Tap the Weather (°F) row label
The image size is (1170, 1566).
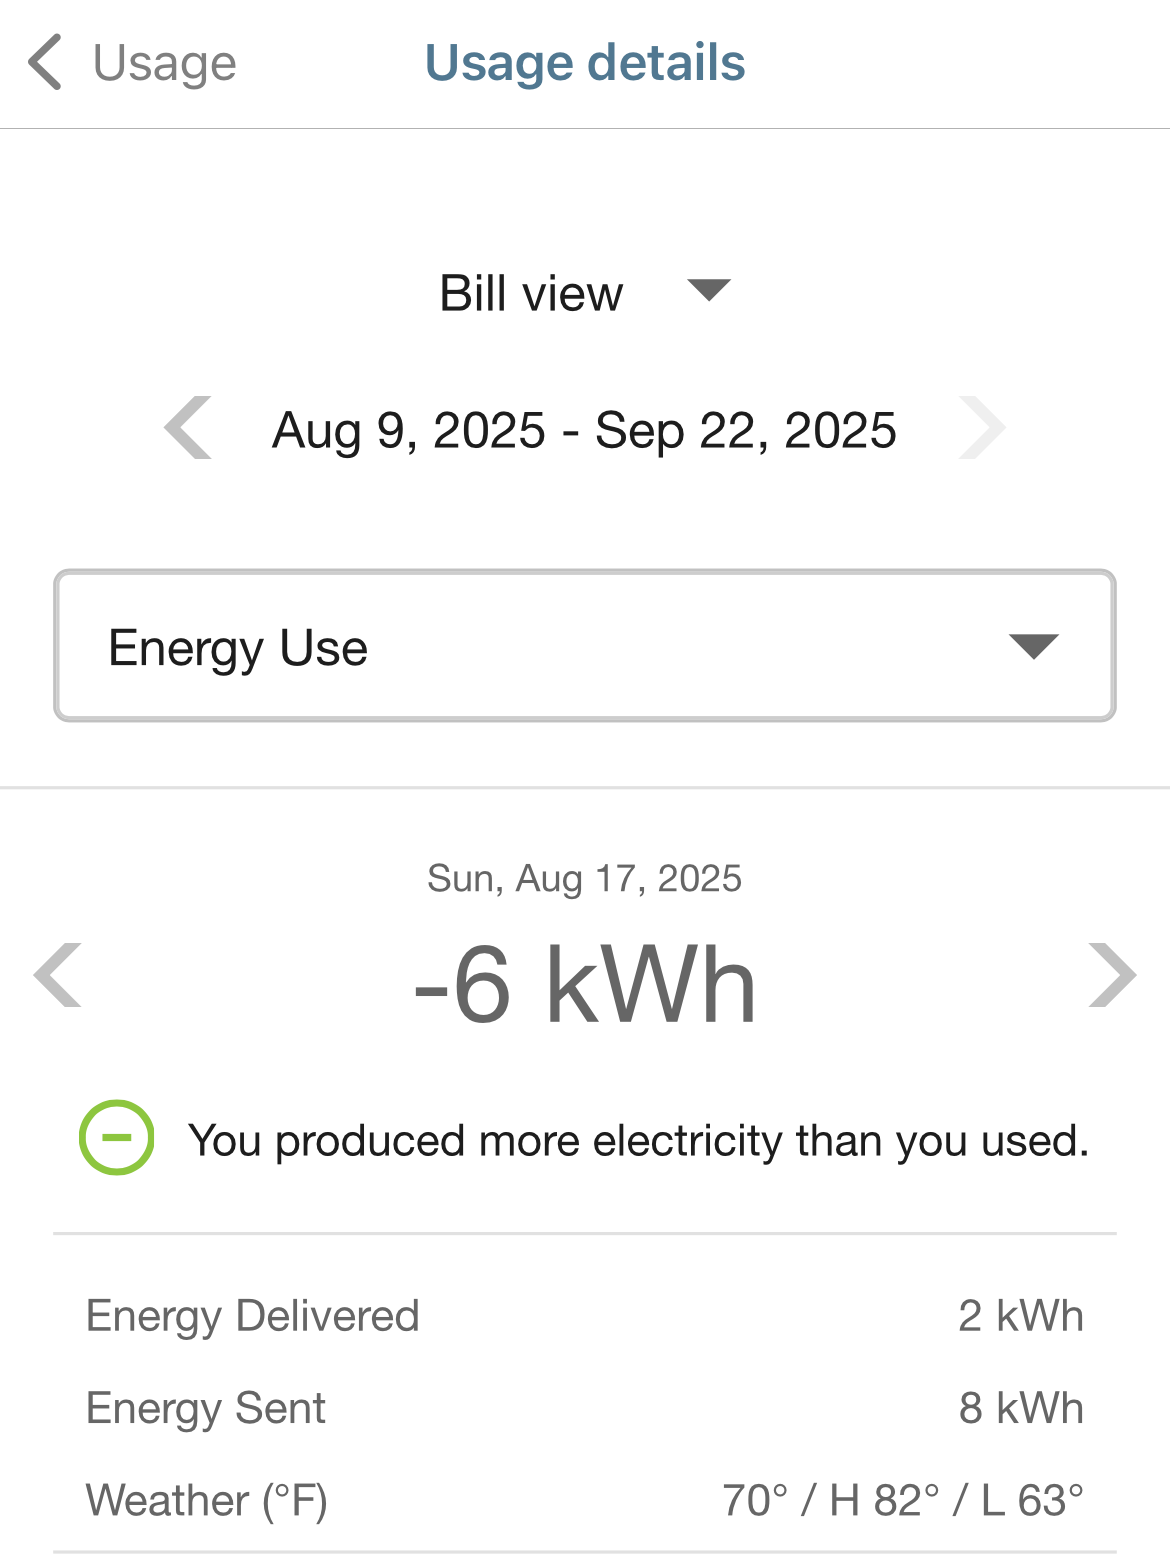pos(207,1500)
